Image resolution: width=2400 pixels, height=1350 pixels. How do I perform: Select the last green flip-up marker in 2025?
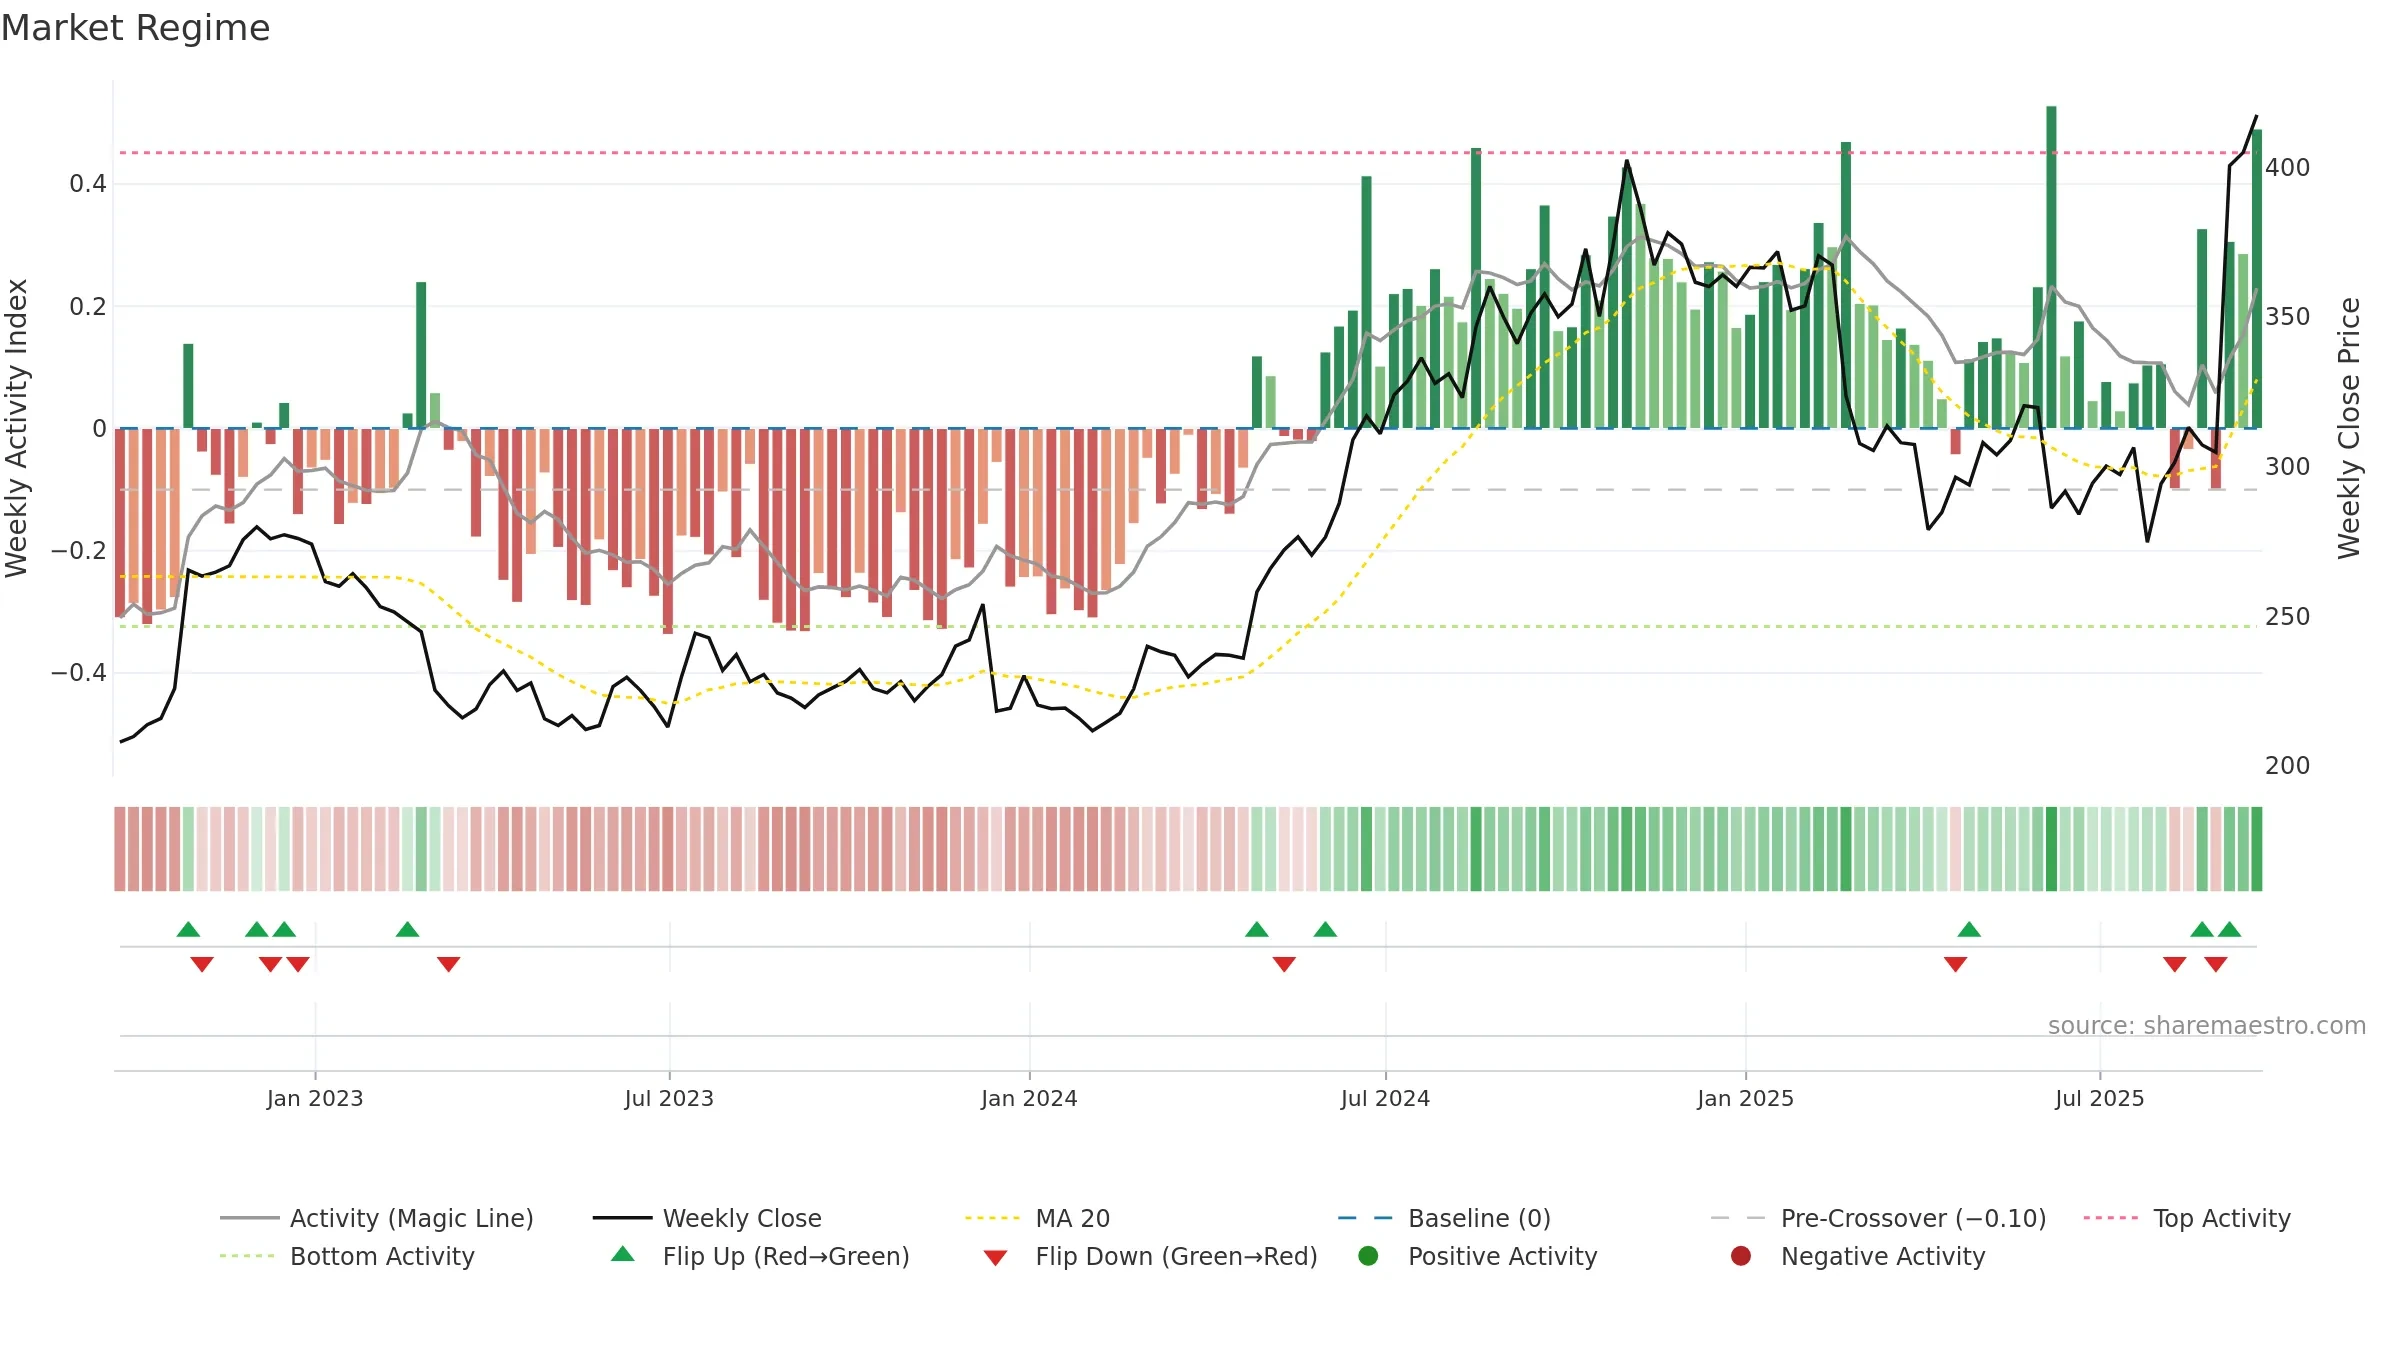point(2229,930)
